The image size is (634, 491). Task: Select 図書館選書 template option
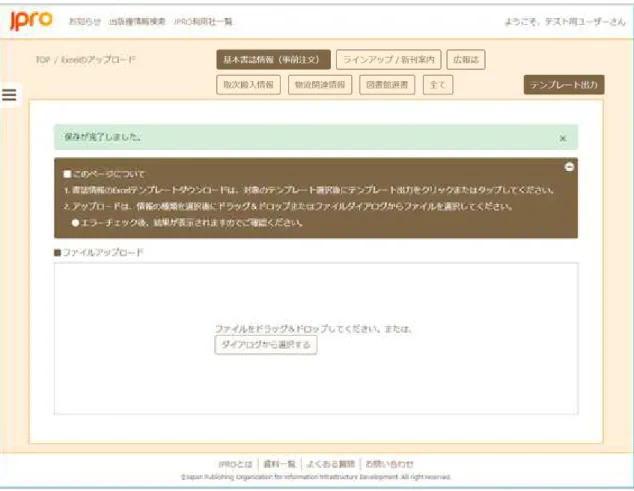click(x=387, y=85)
